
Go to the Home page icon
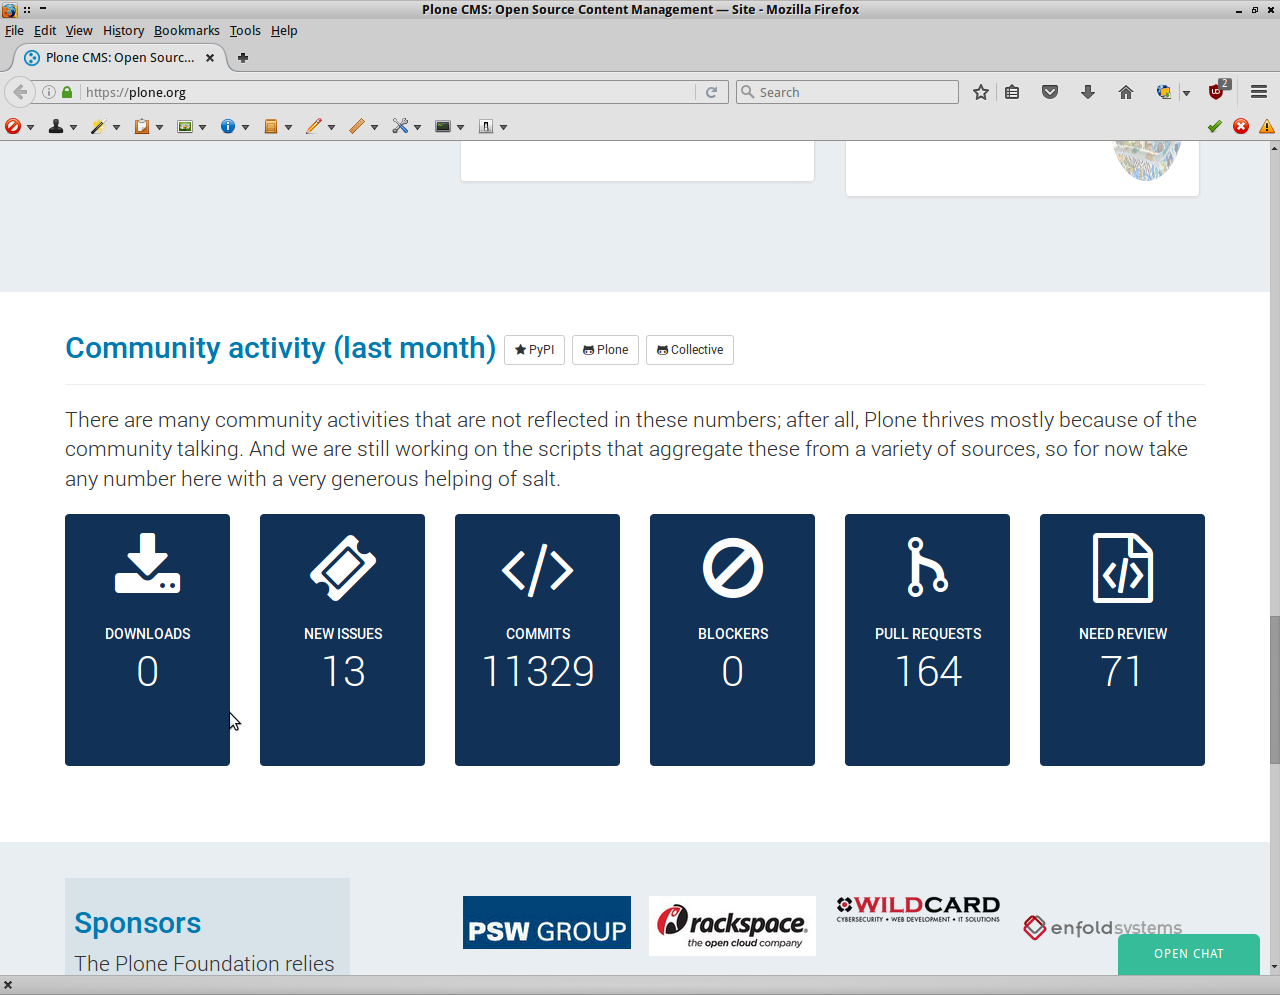click(1126, 92)
